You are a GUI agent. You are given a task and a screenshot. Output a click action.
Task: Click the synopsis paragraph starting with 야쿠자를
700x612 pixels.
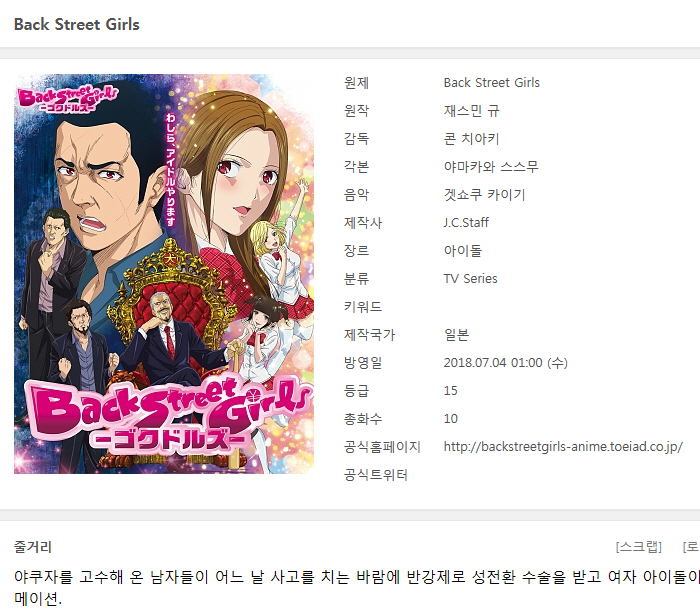(357, 587)
